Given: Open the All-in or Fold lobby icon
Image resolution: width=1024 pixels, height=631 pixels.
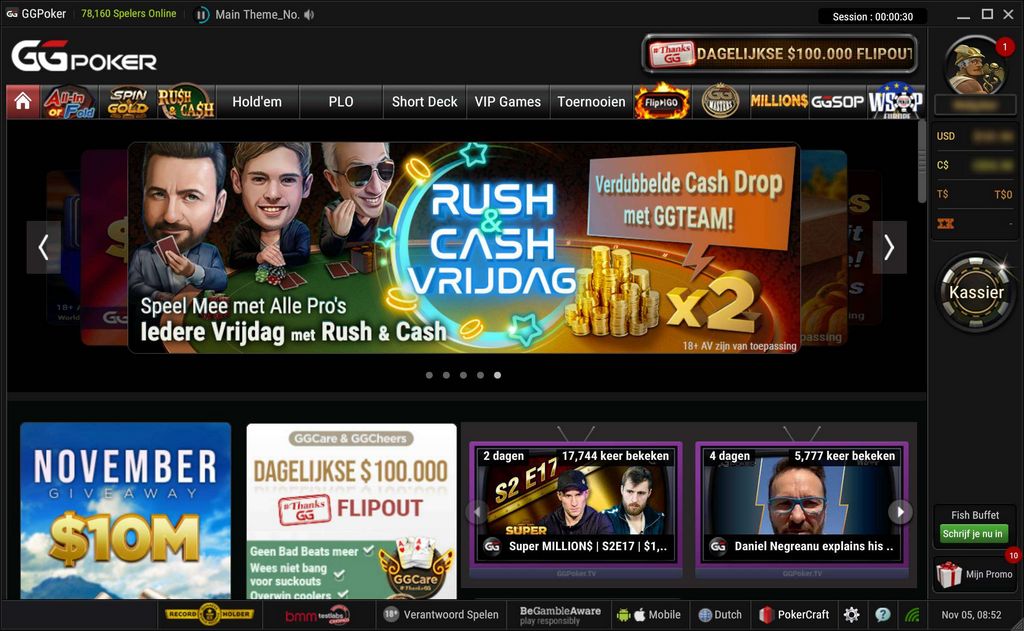Looking at the screenshot, I should pyautogui.click(x=70, y=101).
